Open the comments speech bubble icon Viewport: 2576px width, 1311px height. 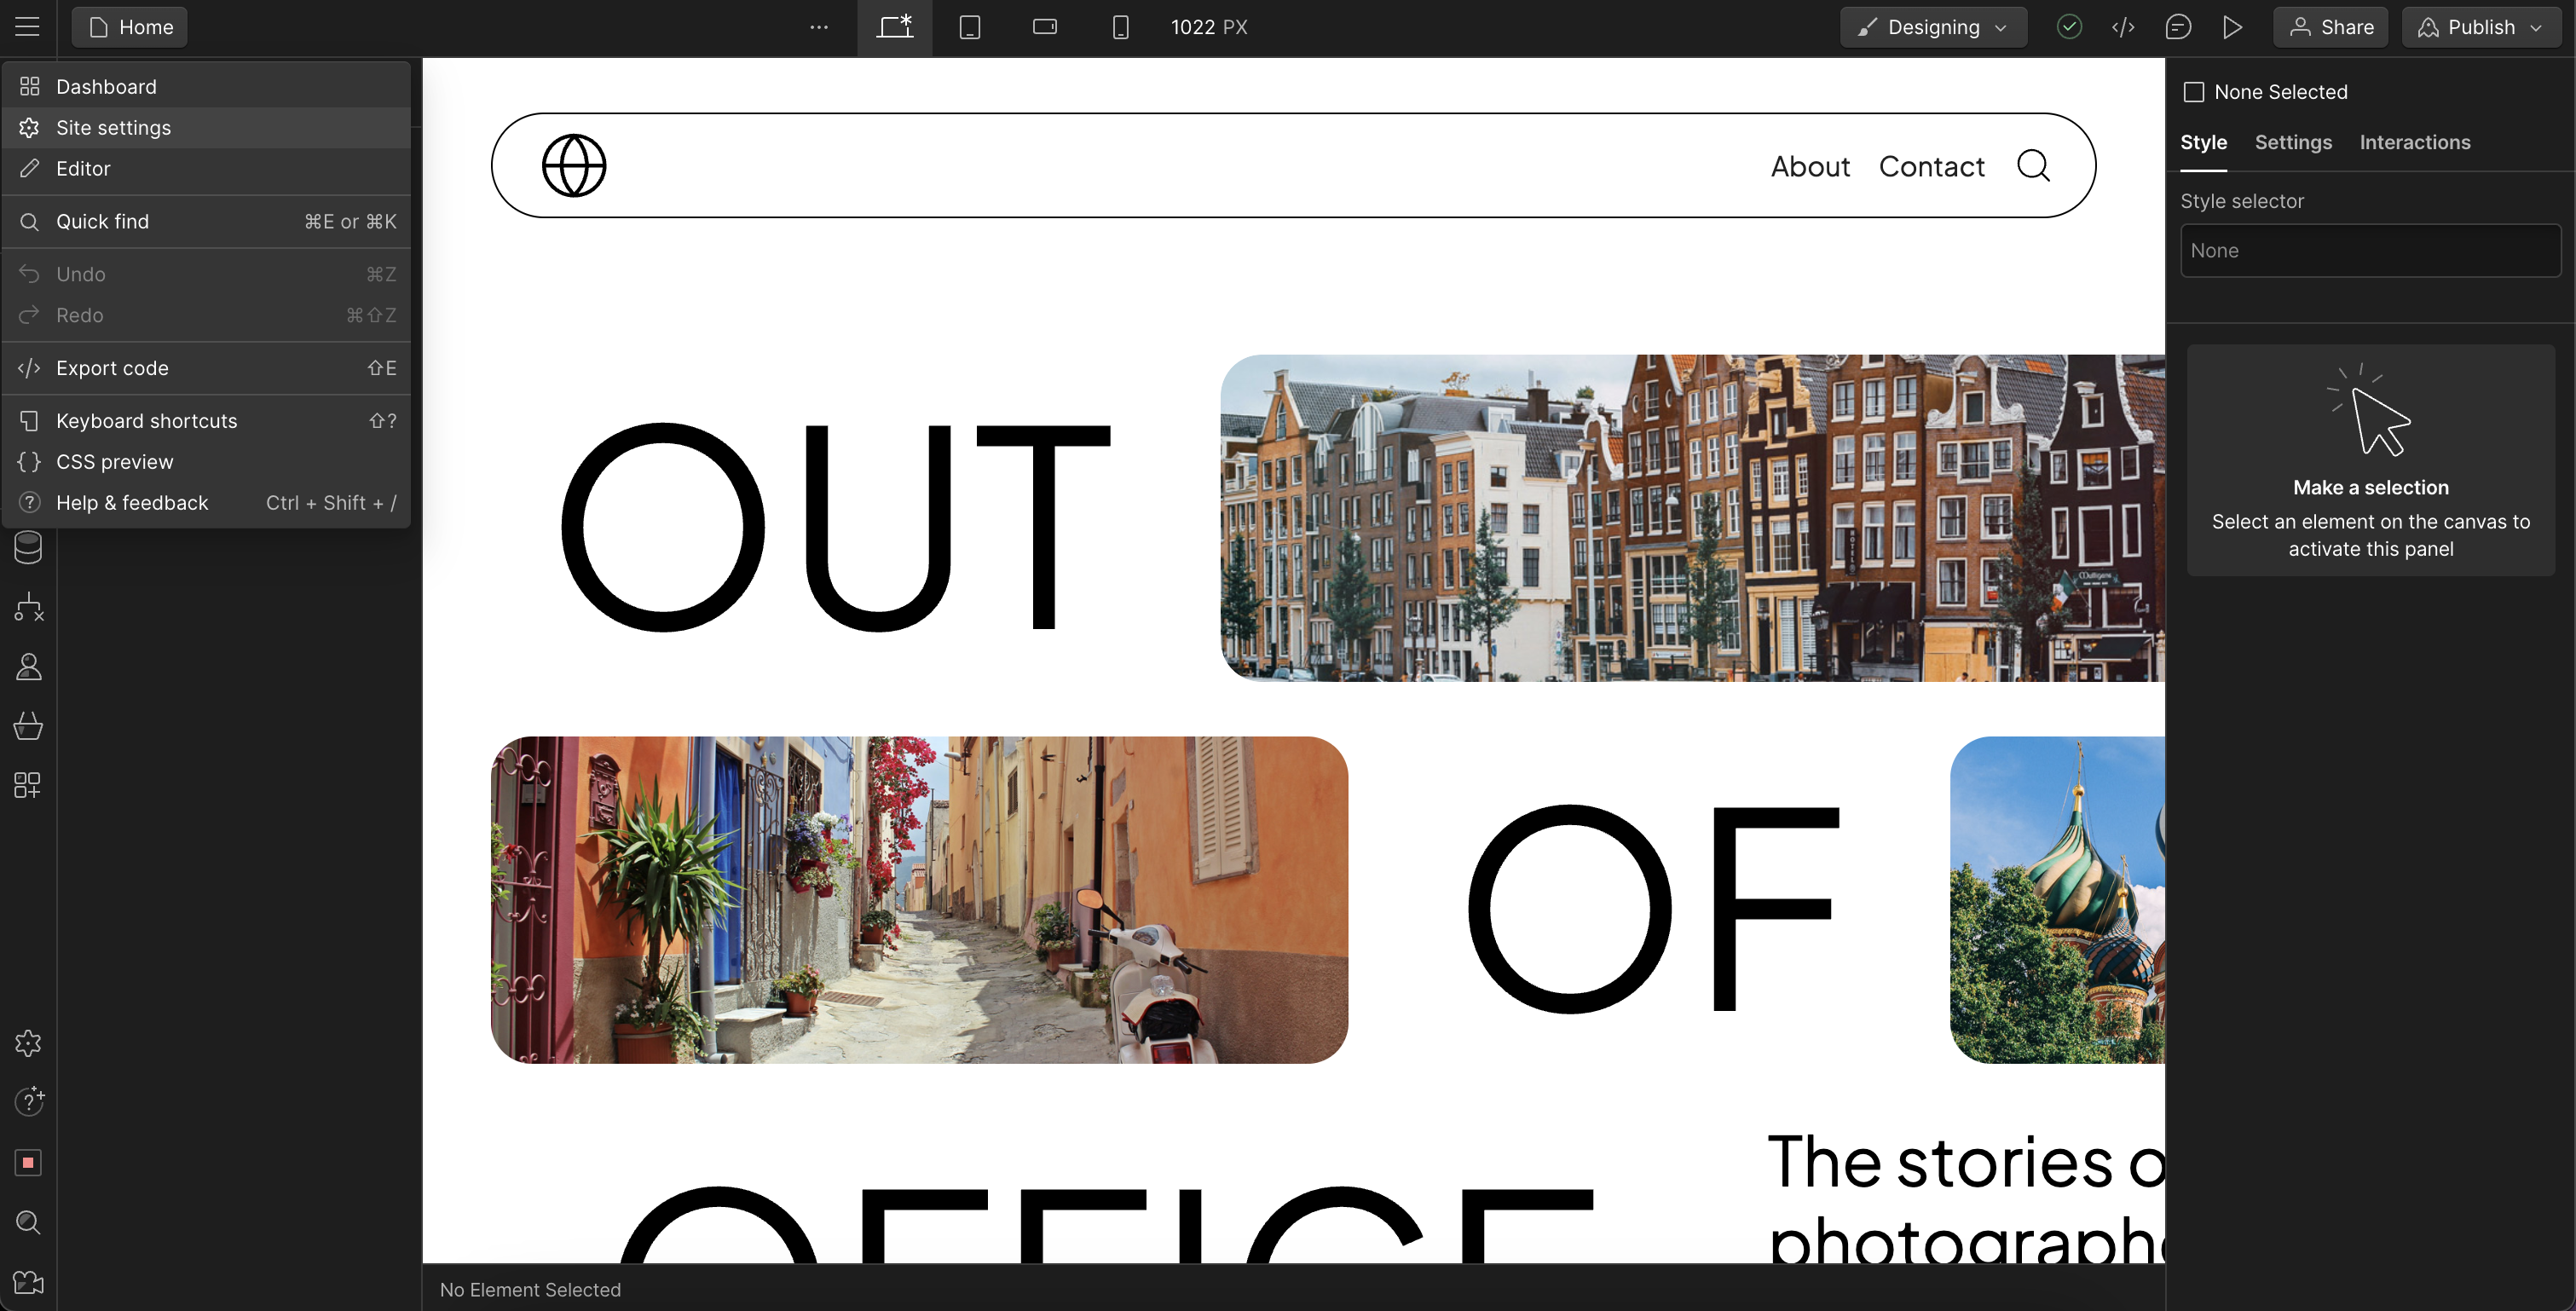(2178, 27)
